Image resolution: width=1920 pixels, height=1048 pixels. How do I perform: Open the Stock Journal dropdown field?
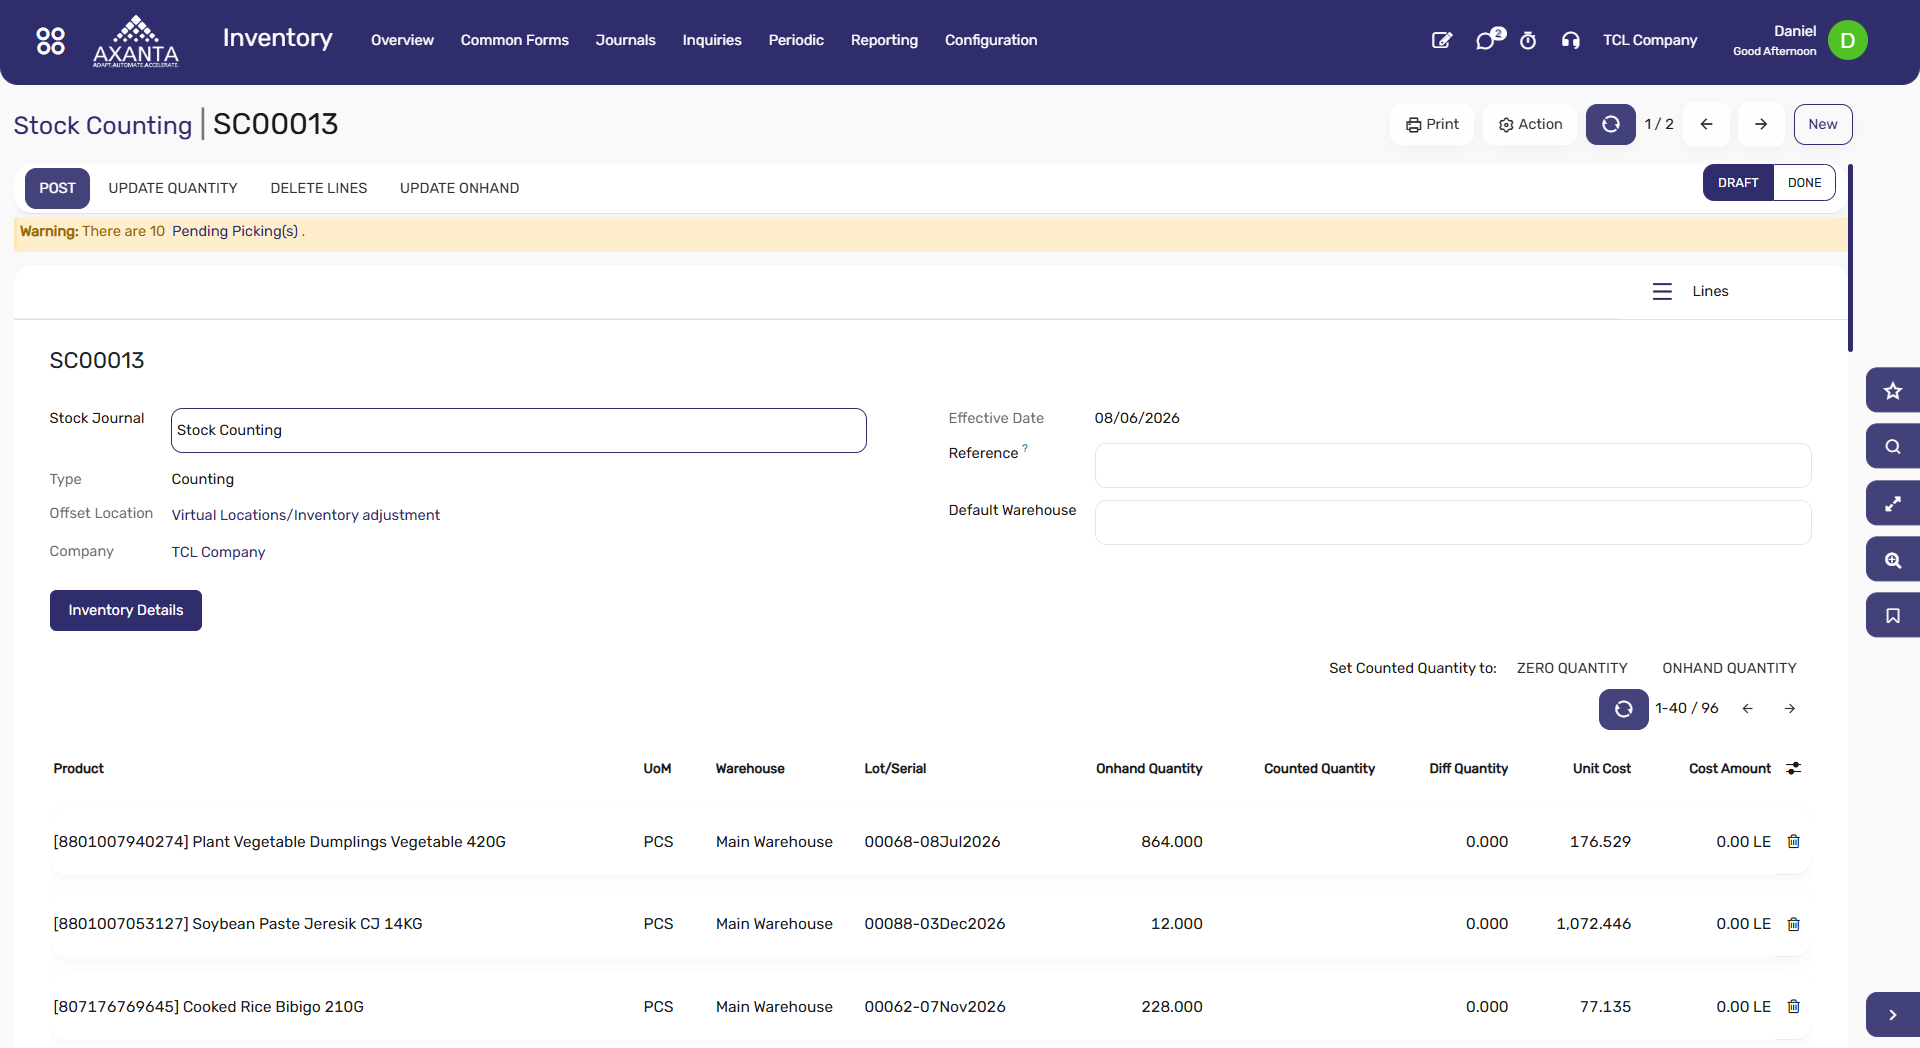518,430
